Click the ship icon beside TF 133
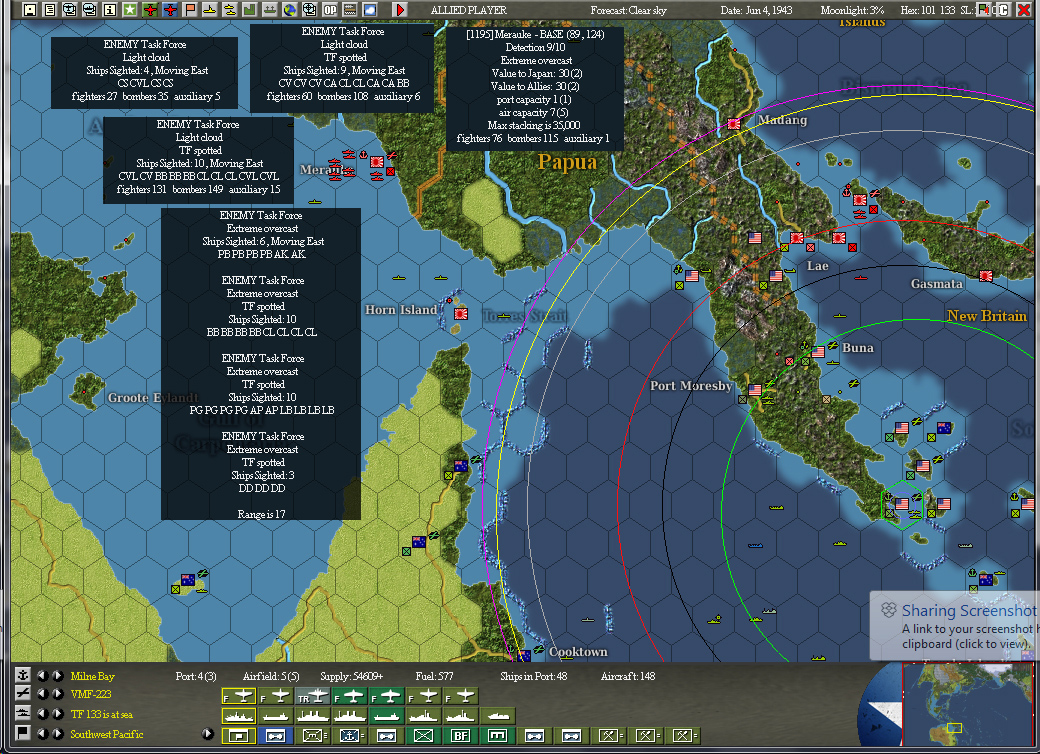This screenshot has width=1040, height=754. coord(23,714)
